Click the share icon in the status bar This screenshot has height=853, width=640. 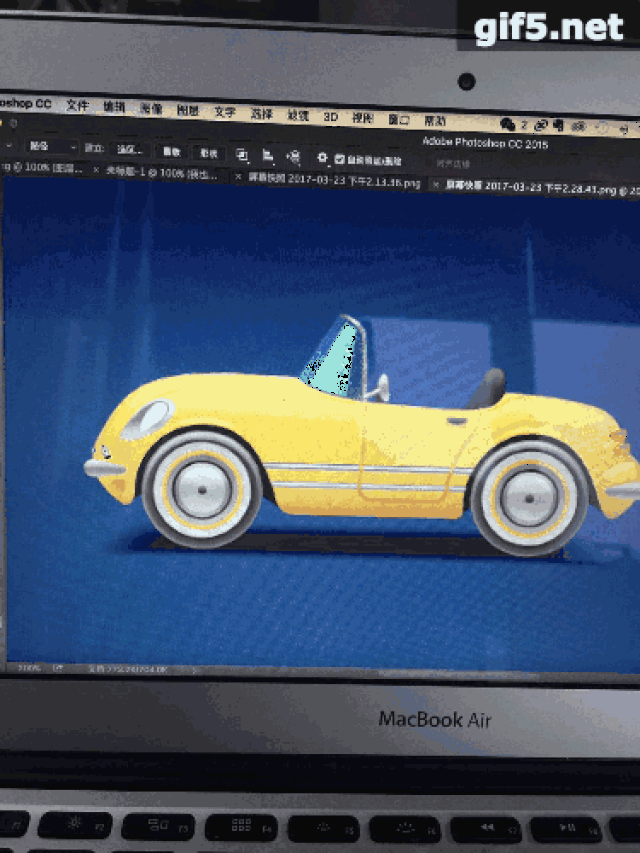[58, 668]
